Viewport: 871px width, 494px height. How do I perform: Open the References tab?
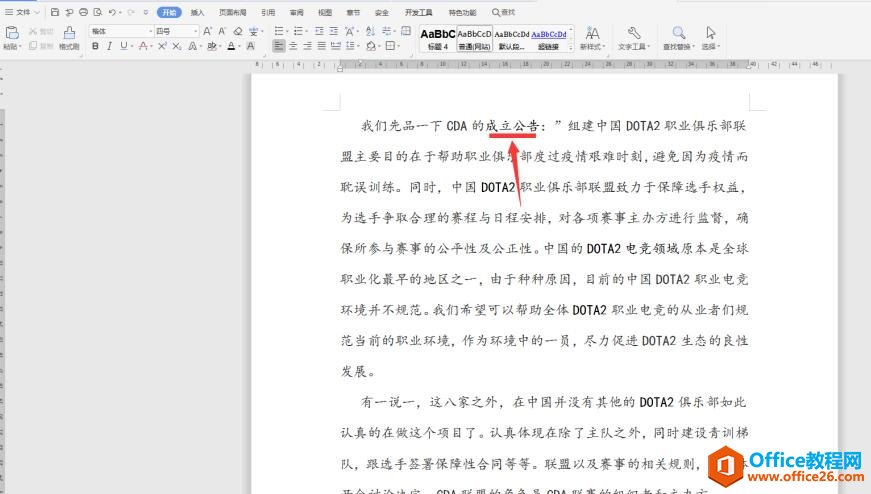pyautogui.click(x=268, y=12)
